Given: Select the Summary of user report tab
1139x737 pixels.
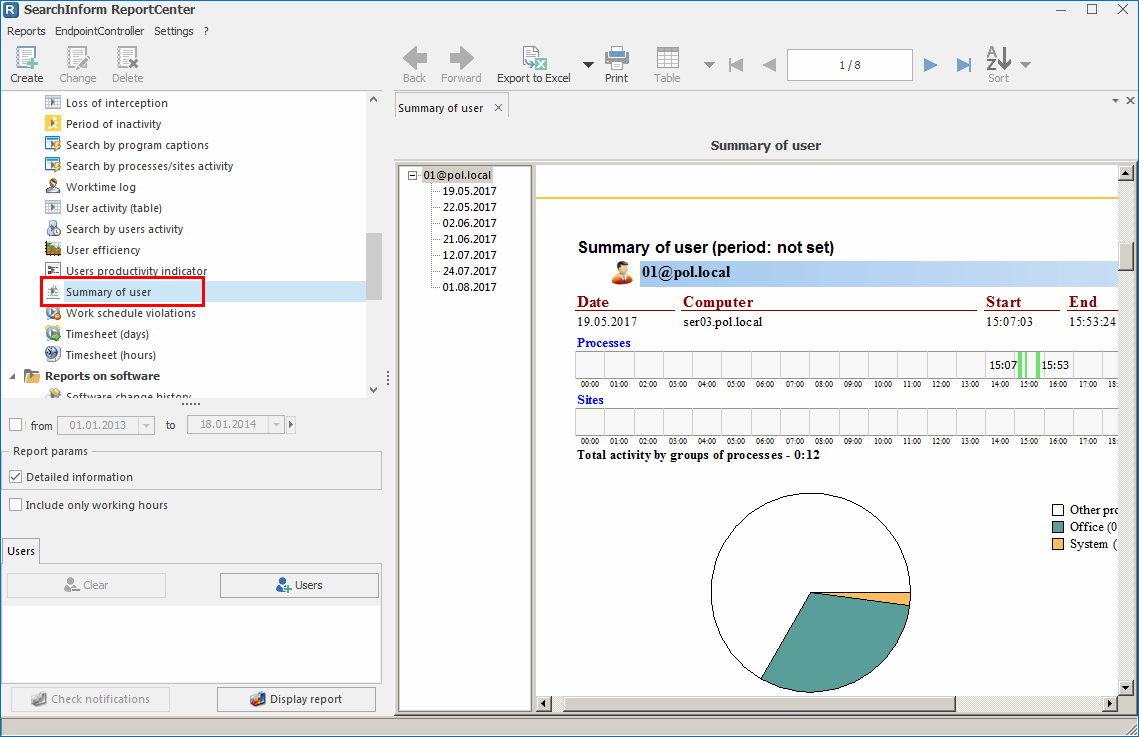Looking at the screenshot, I should click(x=440, y=108).
